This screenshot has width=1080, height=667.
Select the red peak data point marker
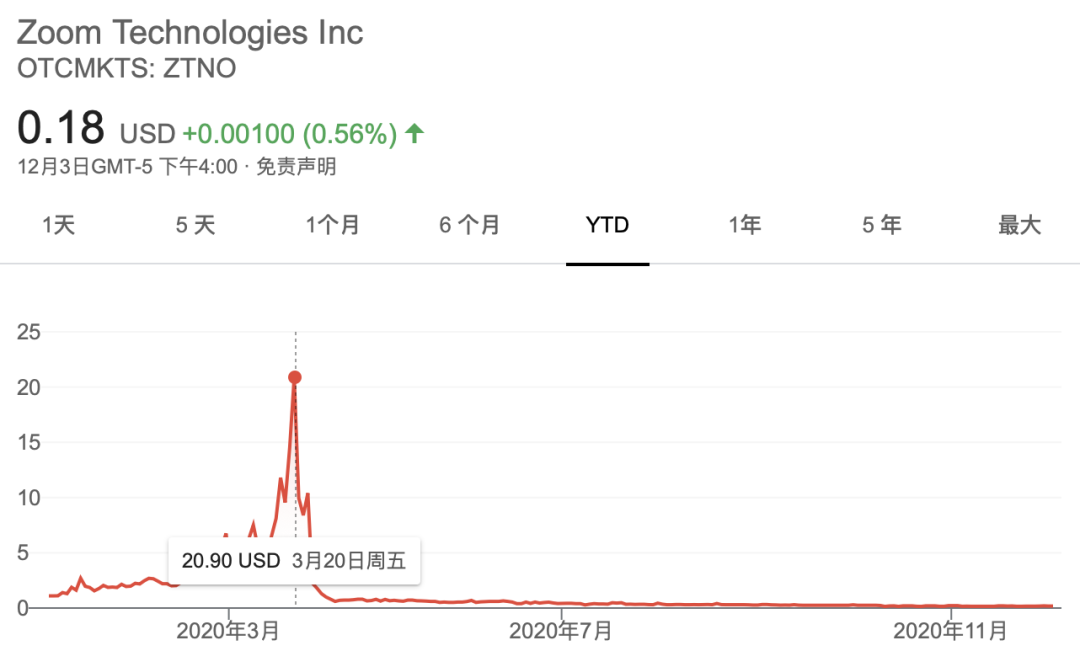point(295,377)
